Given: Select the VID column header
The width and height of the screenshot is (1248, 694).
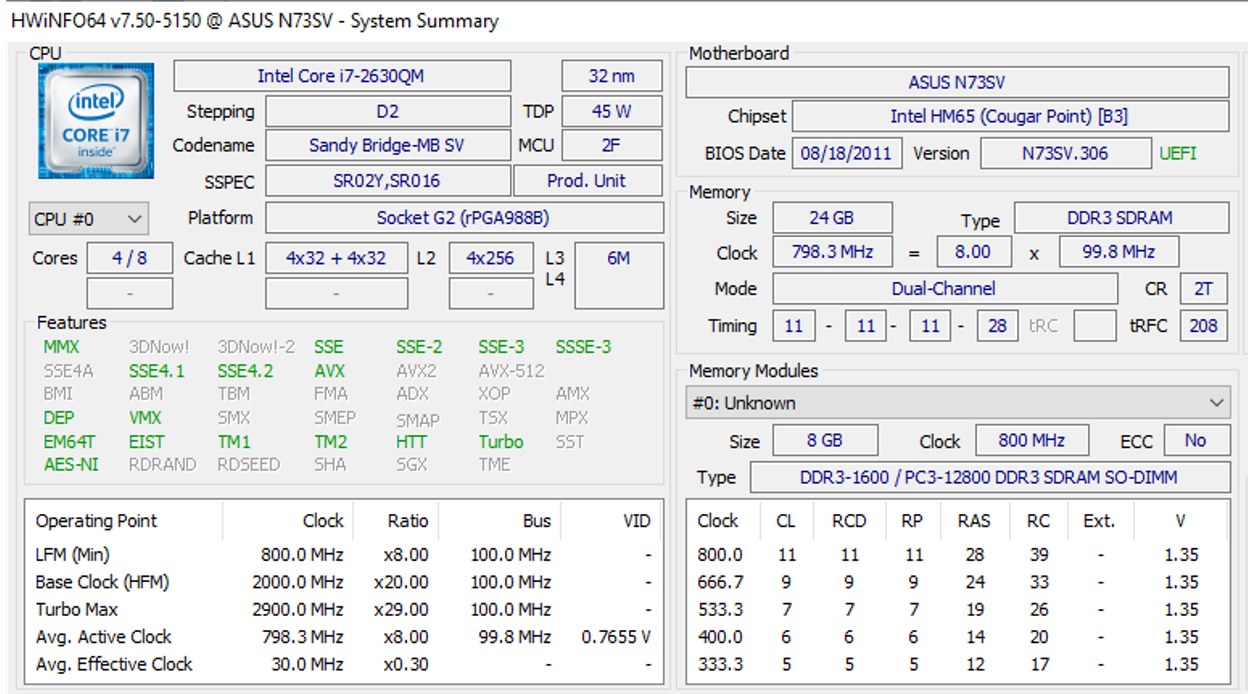Looking at the screenshot, I should coord(636,521).
